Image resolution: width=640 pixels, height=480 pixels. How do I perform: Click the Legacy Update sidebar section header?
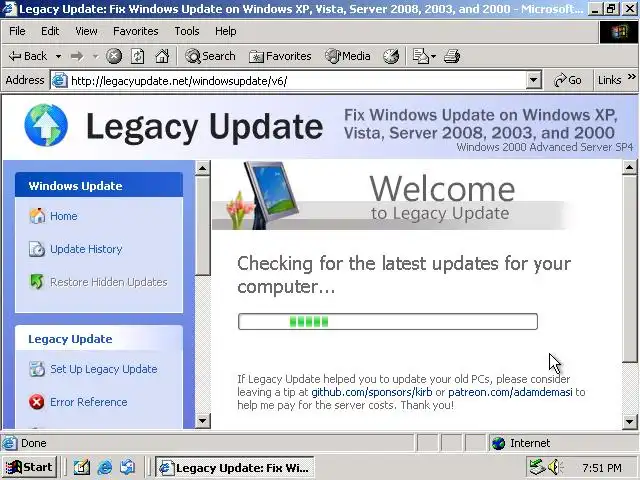(99, 339)
